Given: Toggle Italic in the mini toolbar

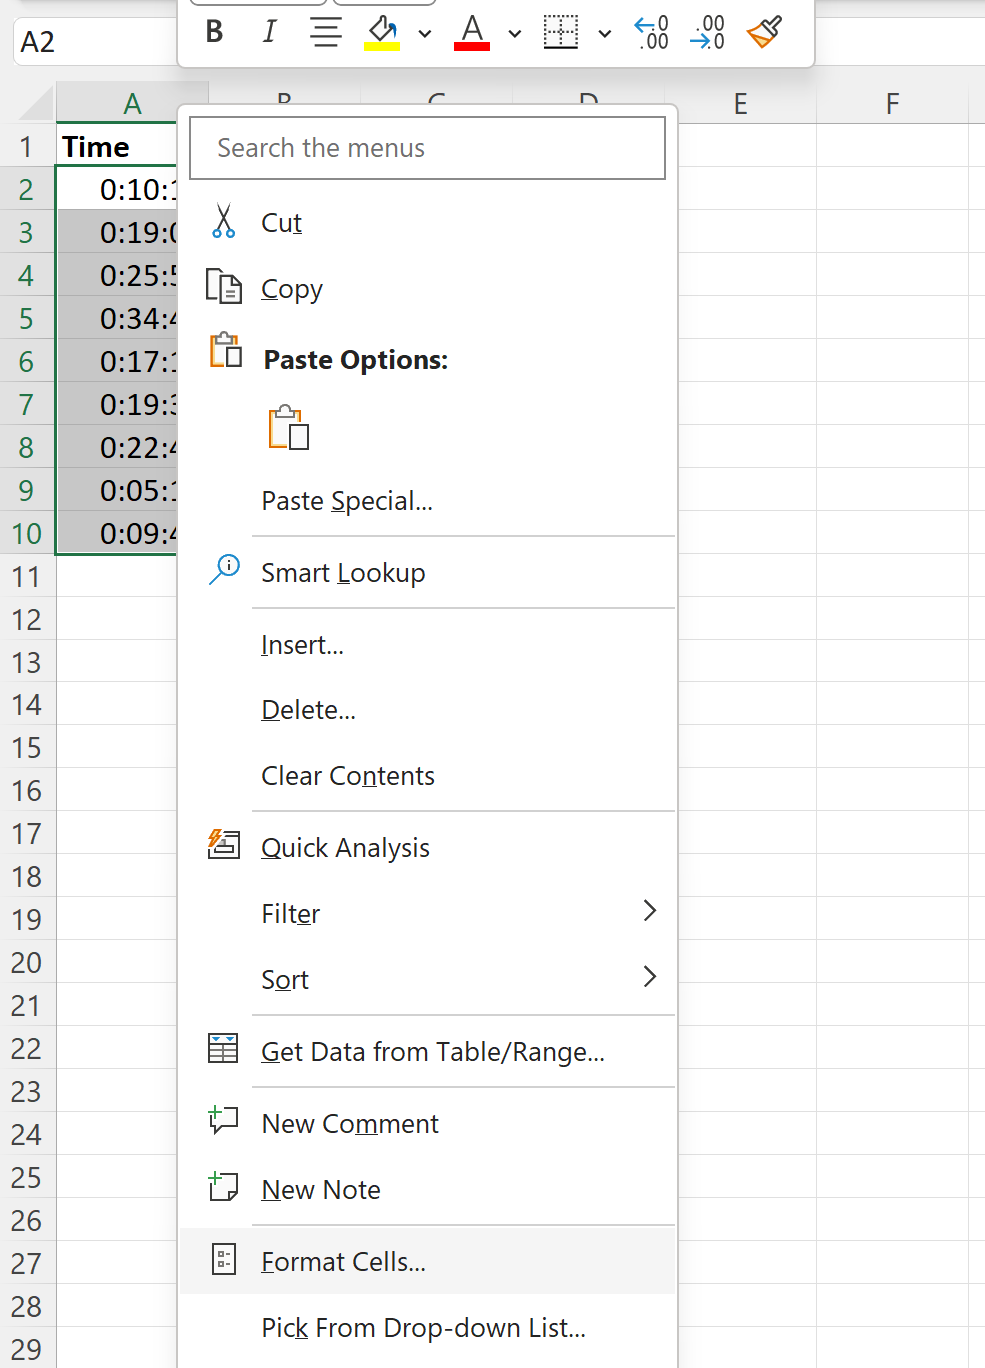Looking at the screenshot, I should (269, 32).
